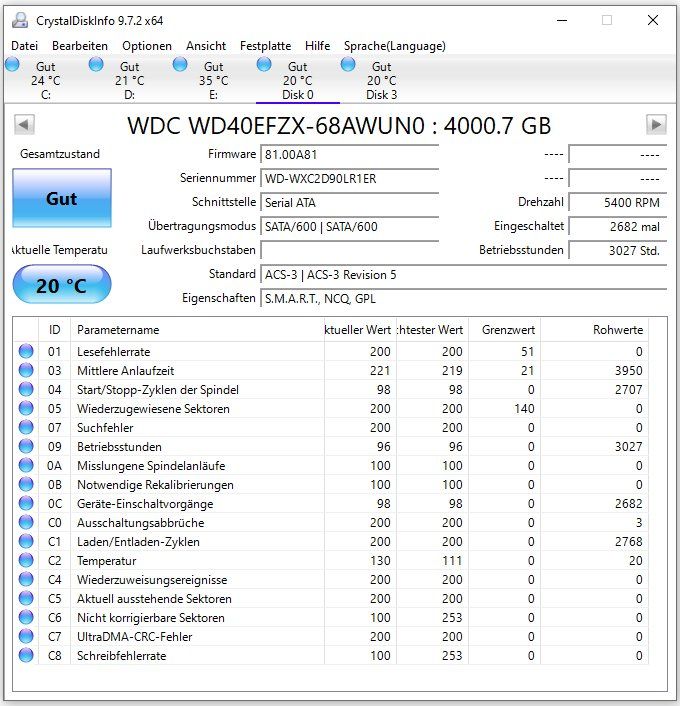Viewport: 680px width, 706px height.
Task: Open the Datei menu
Action: tap(24, 46)
